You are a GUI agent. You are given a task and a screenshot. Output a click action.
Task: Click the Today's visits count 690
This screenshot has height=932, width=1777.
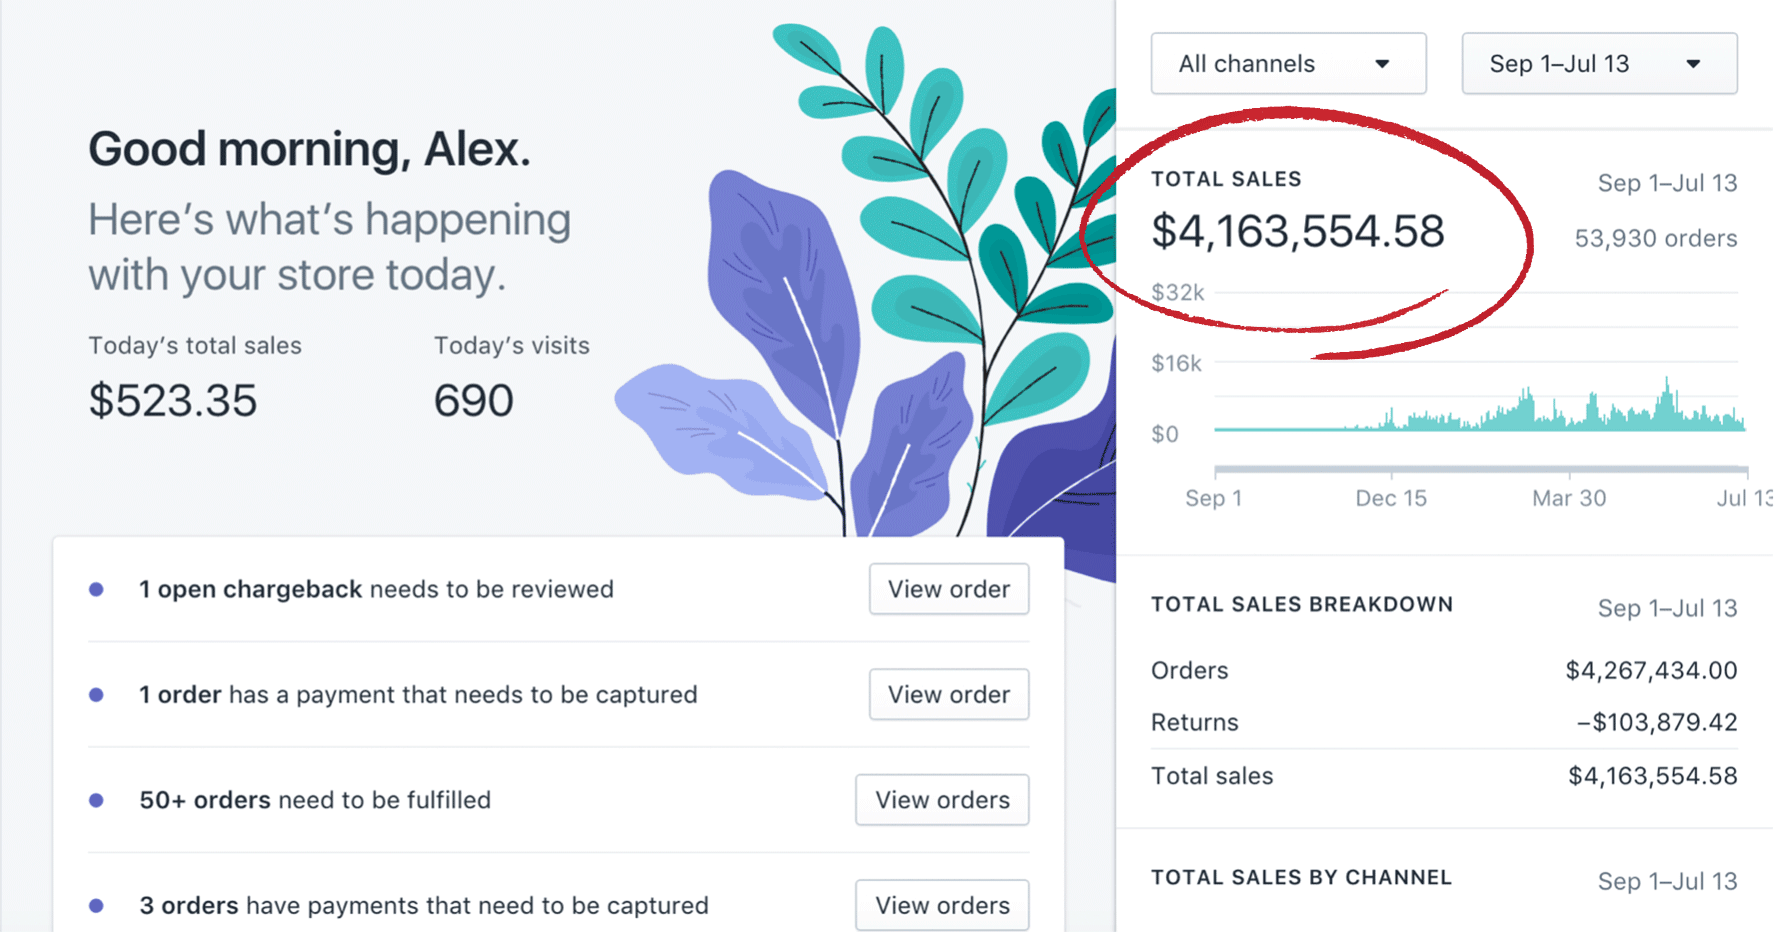[x=473, y=401]
